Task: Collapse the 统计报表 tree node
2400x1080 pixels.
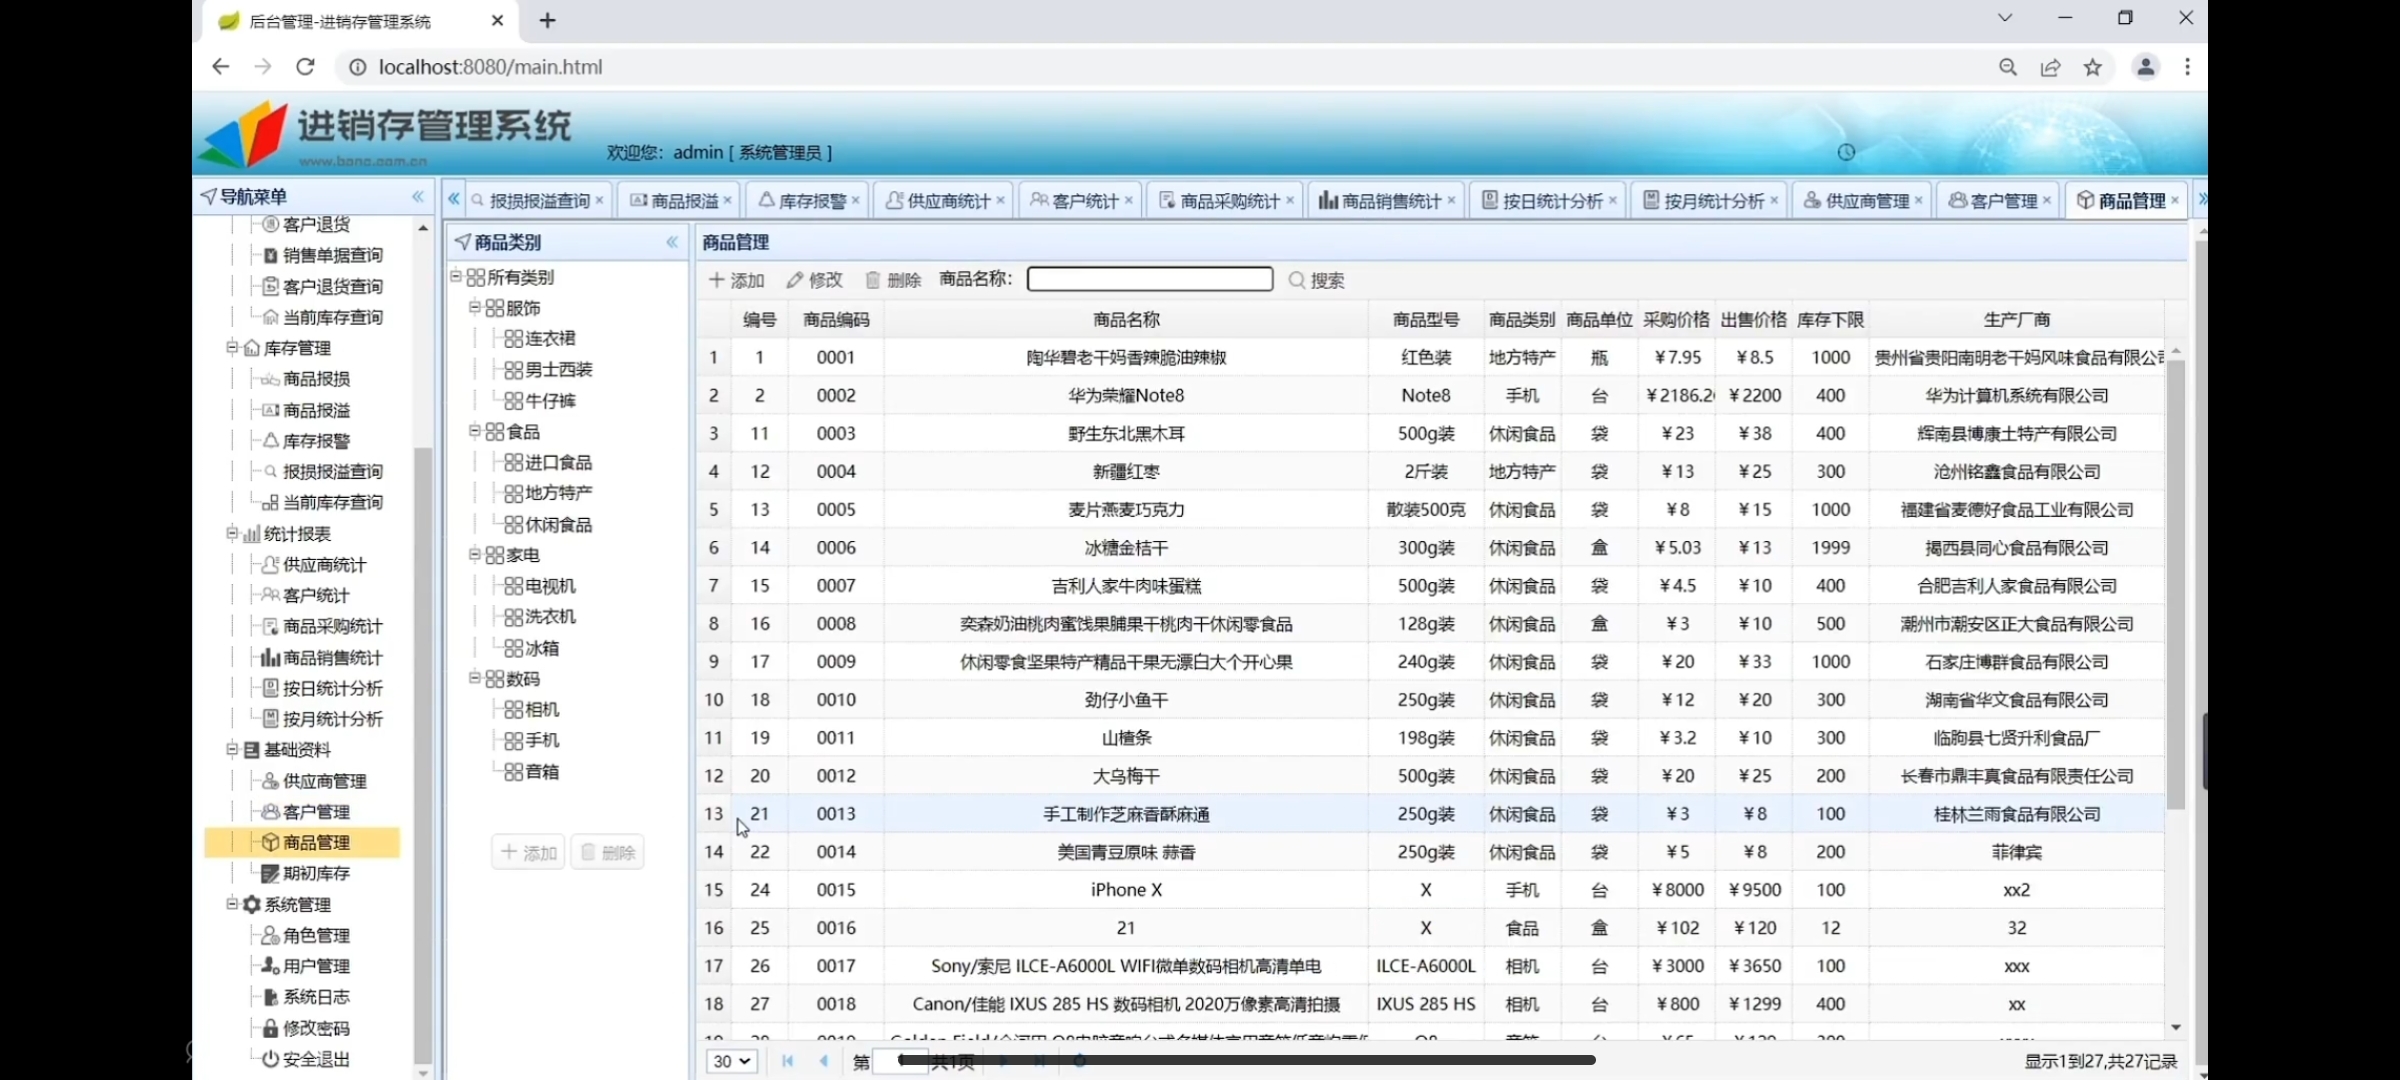Action: (232, 533)
